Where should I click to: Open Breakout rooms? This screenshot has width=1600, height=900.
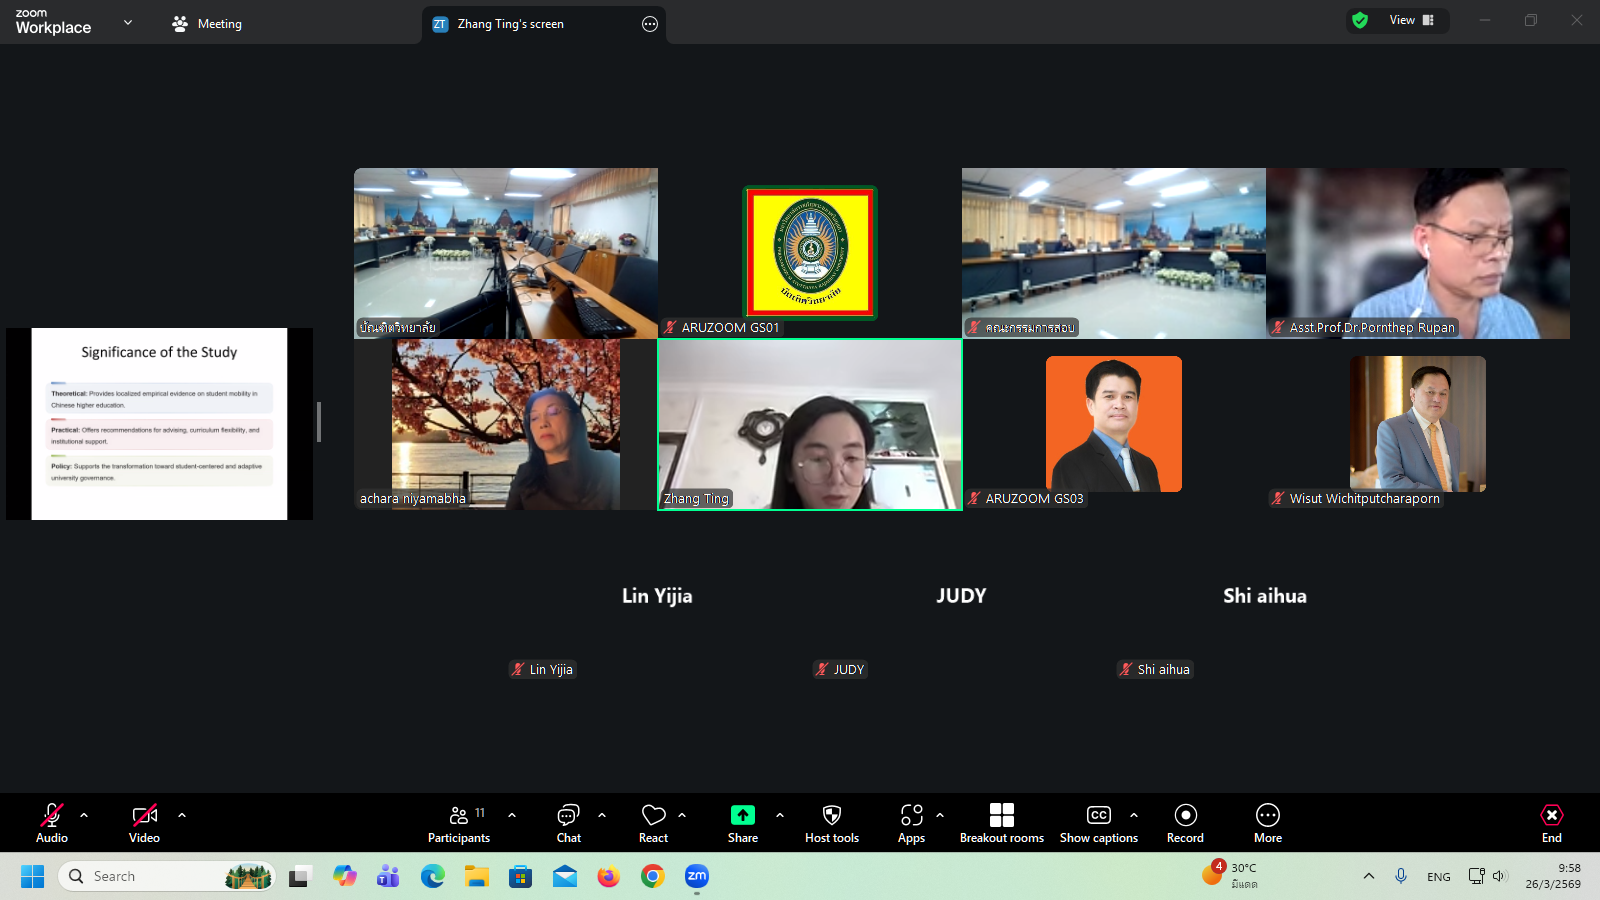[x=1001, y=816]
